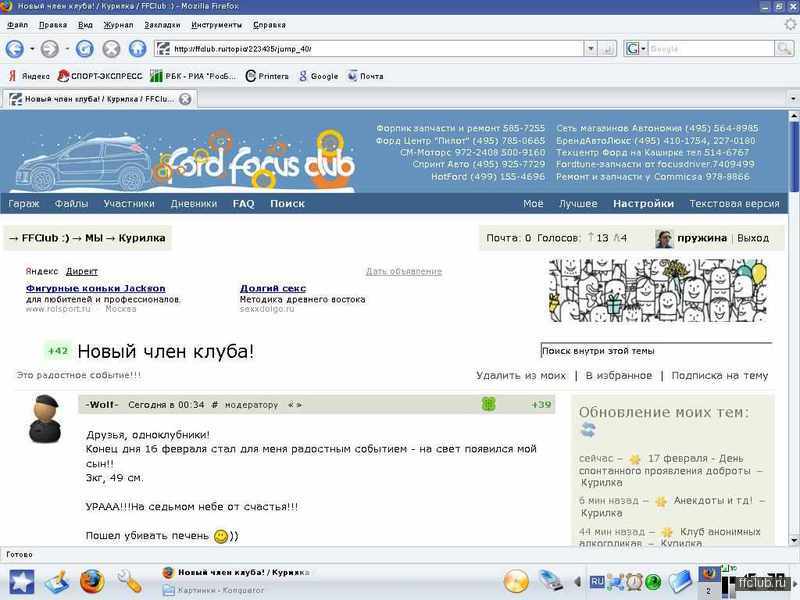This screenshot has height=600, width=800.
Task: Click the Настройки link in site navigation
Action: click(x=643, y=203)
